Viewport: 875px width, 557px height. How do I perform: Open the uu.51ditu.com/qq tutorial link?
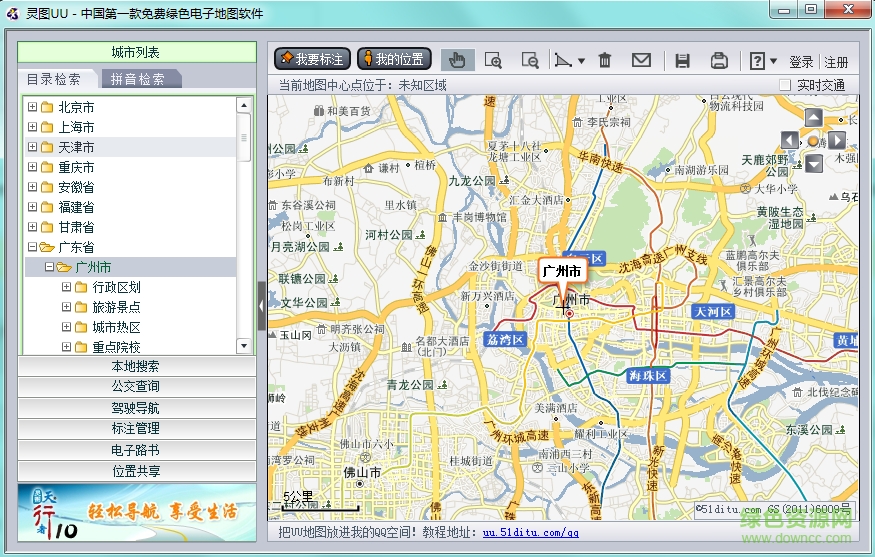point(530,533)
